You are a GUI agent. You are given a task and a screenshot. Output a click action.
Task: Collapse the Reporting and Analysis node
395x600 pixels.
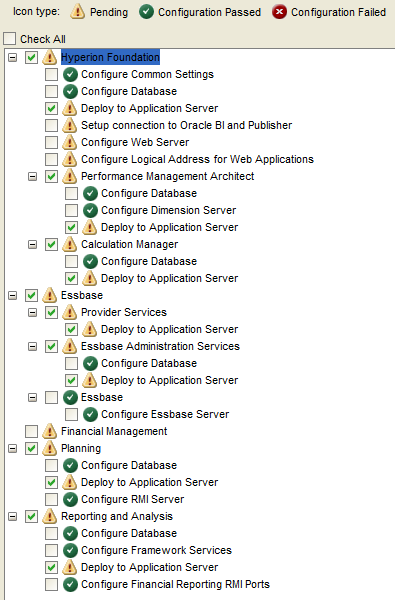tap(13, 516)
